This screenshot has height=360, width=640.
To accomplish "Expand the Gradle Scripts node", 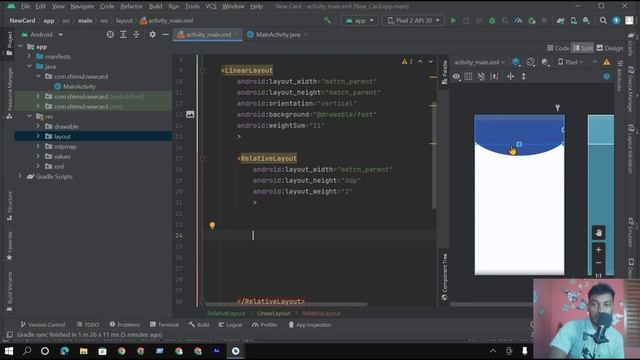I will [20, 176].
